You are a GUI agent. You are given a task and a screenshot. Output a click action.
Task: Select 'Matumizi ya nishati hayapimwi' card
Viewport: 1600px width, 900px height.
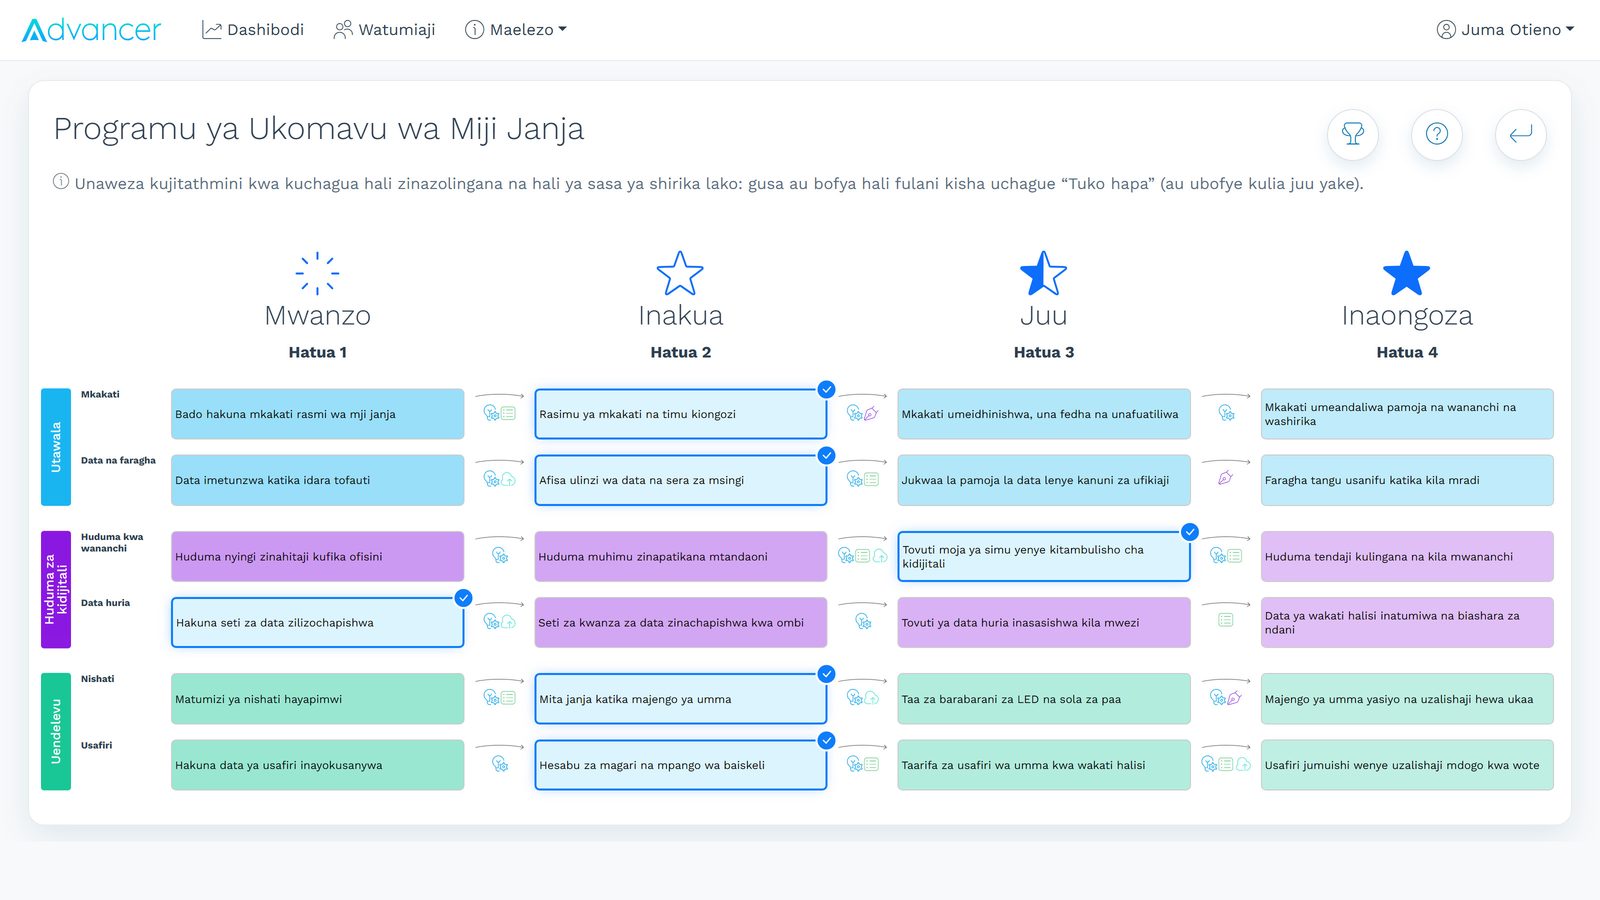tap(318, 699)
